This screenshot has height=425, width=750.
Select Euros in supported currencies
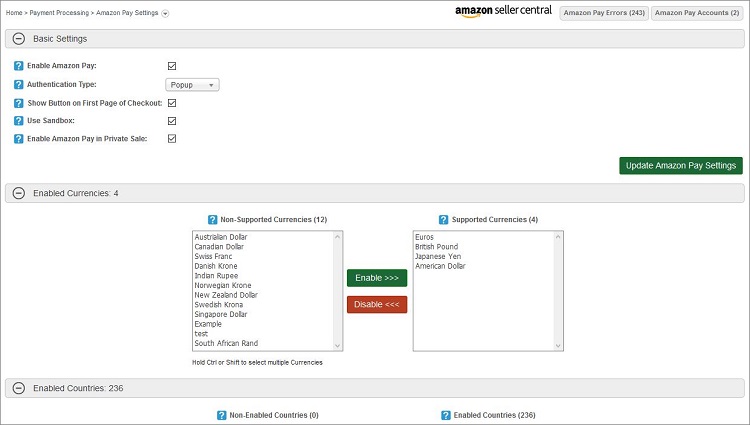click(x=424, y=237)
